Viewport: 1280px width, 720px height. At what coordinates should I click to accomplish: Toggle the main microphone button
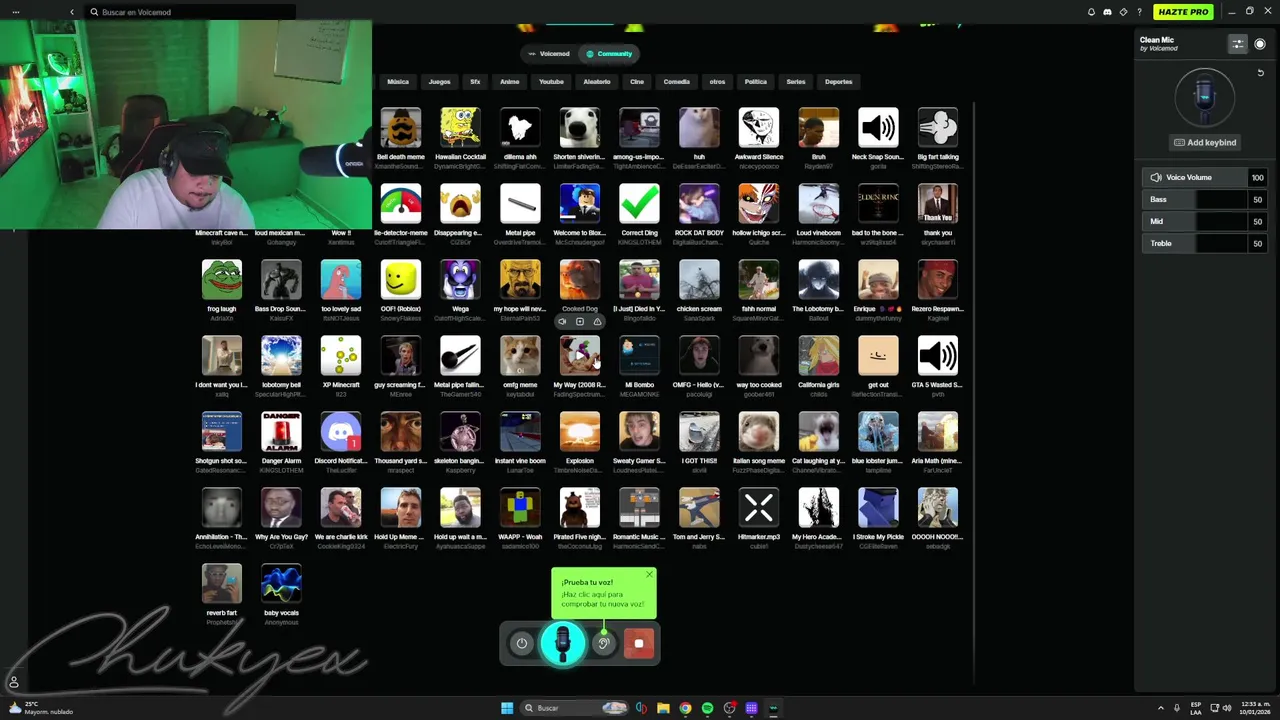click(563, 643)
